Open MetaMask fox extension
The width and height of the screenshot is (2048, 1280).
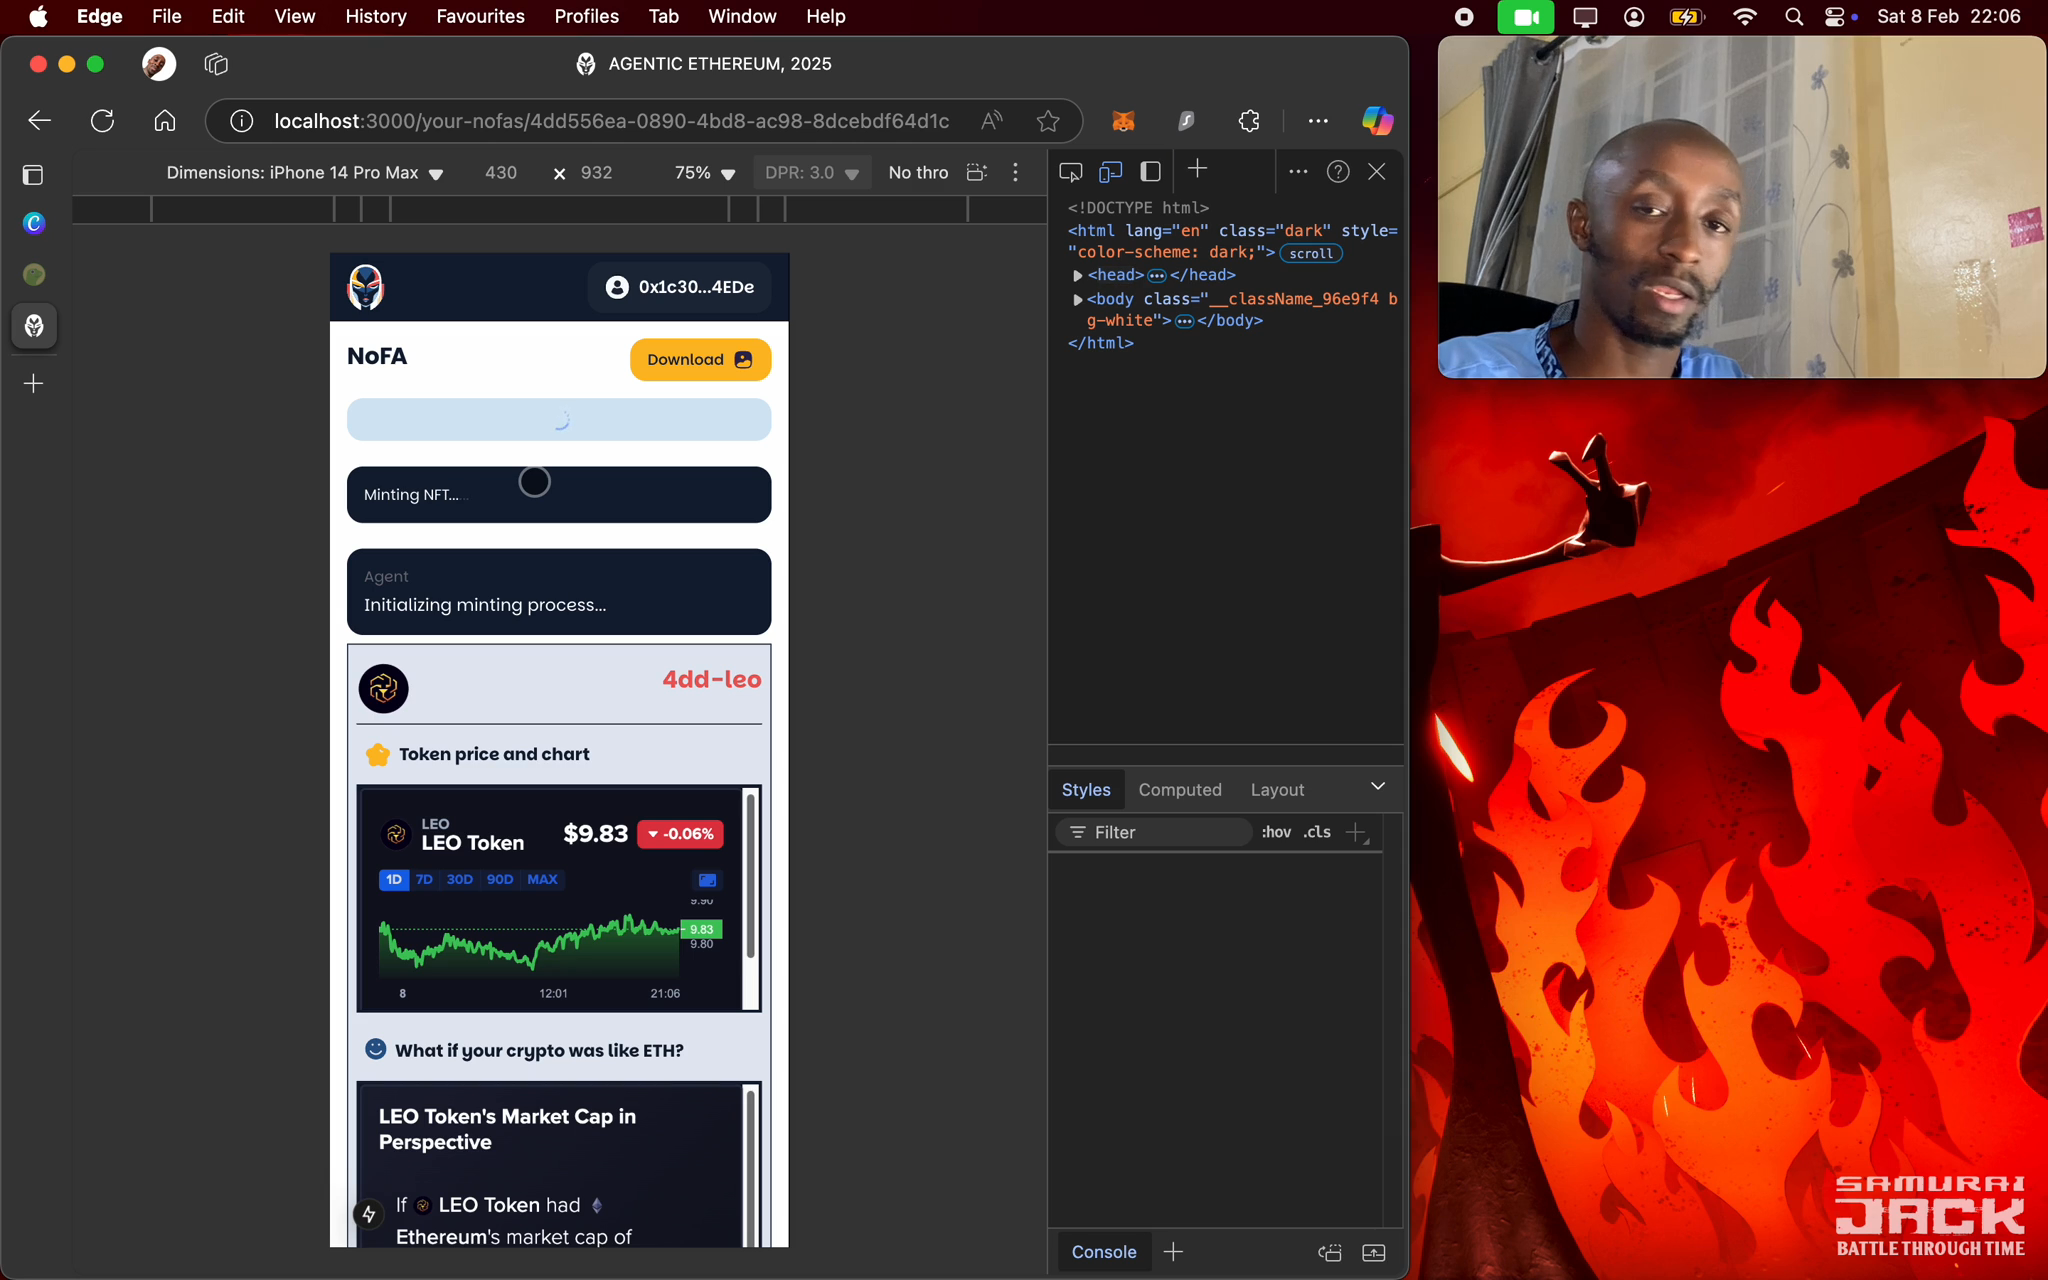point(1124,121)
